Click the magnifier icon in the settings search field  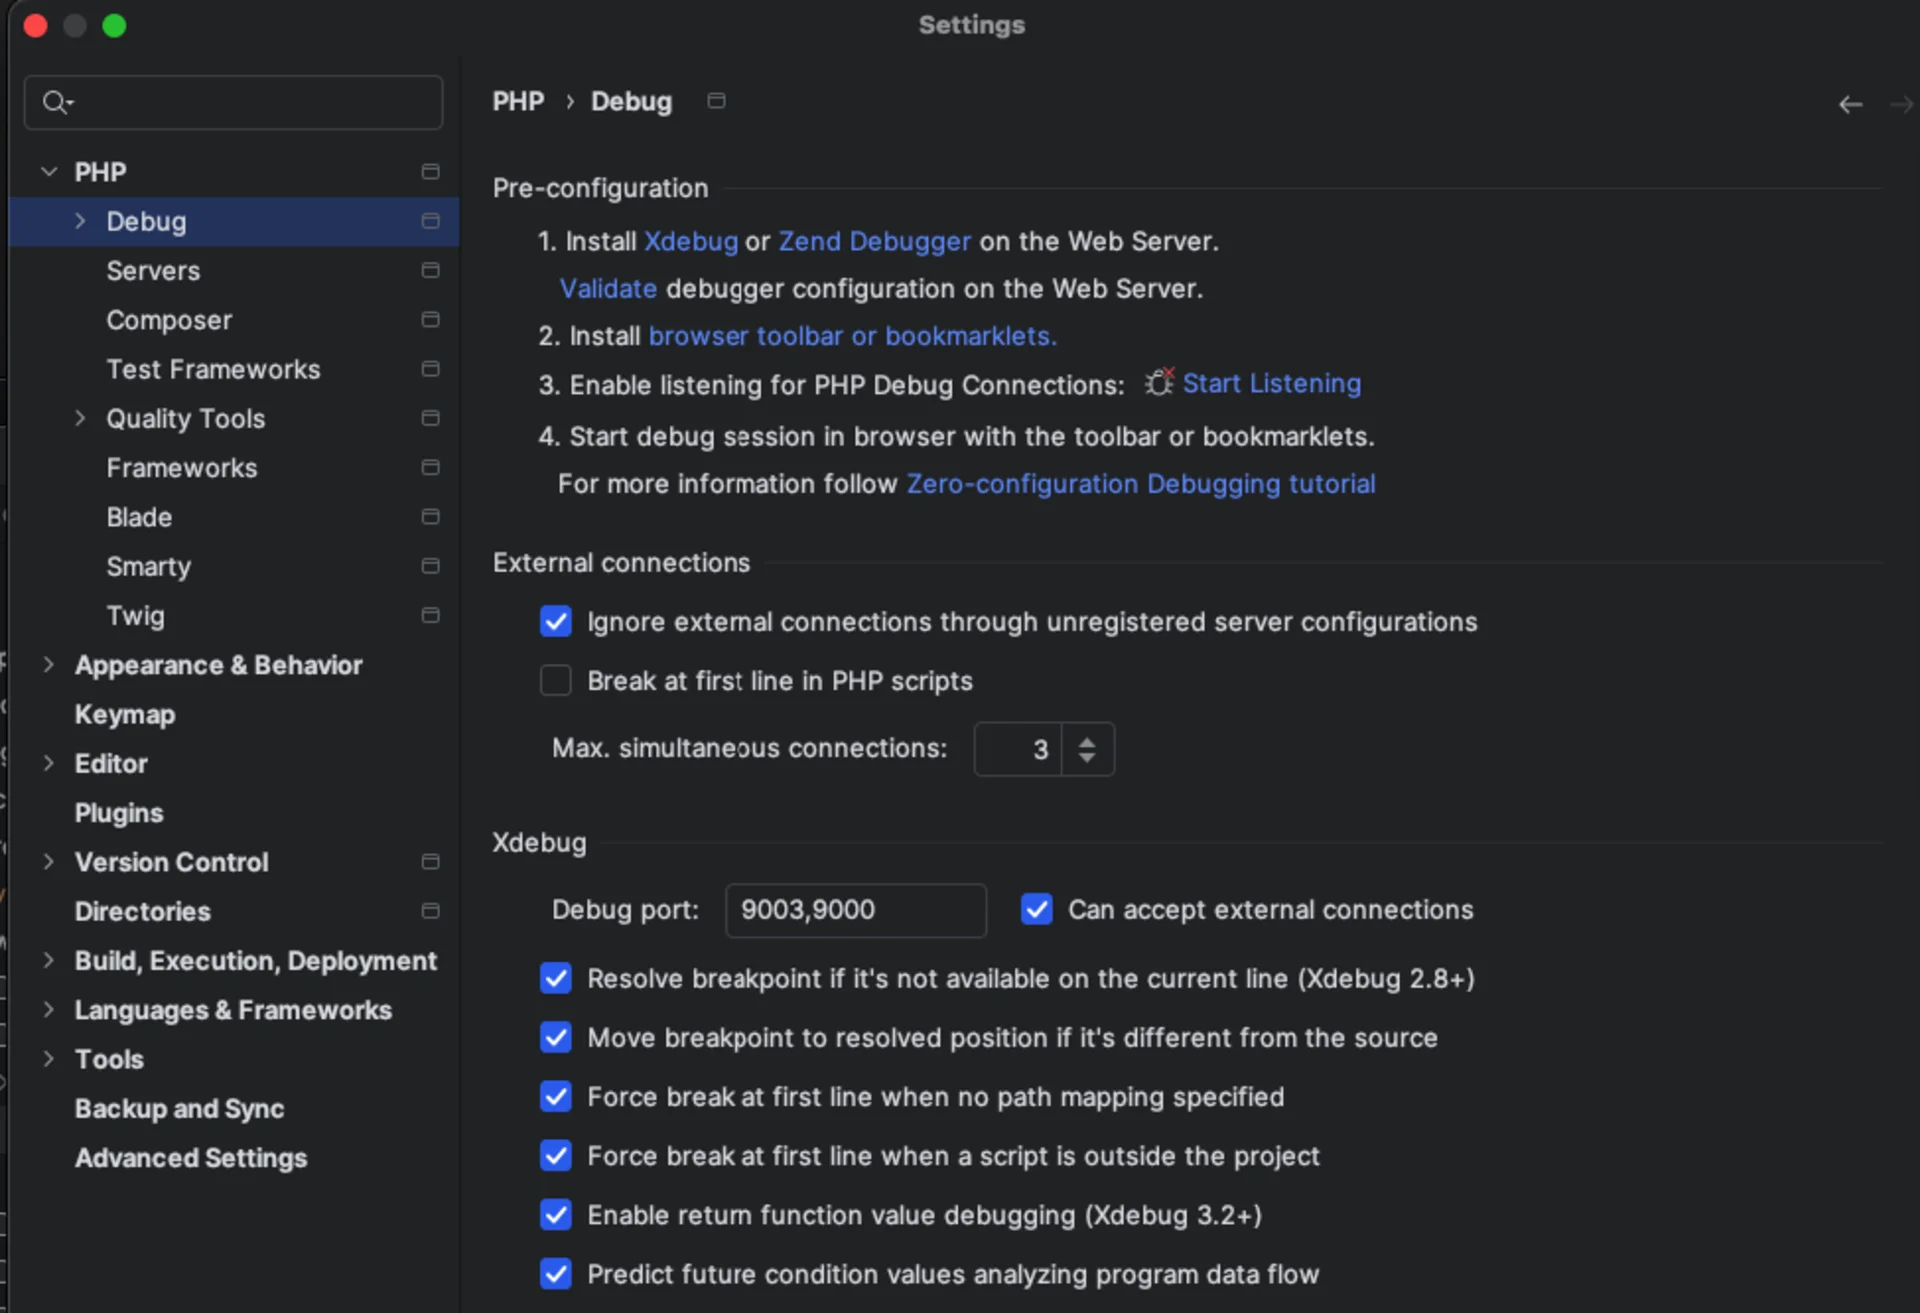57,102
